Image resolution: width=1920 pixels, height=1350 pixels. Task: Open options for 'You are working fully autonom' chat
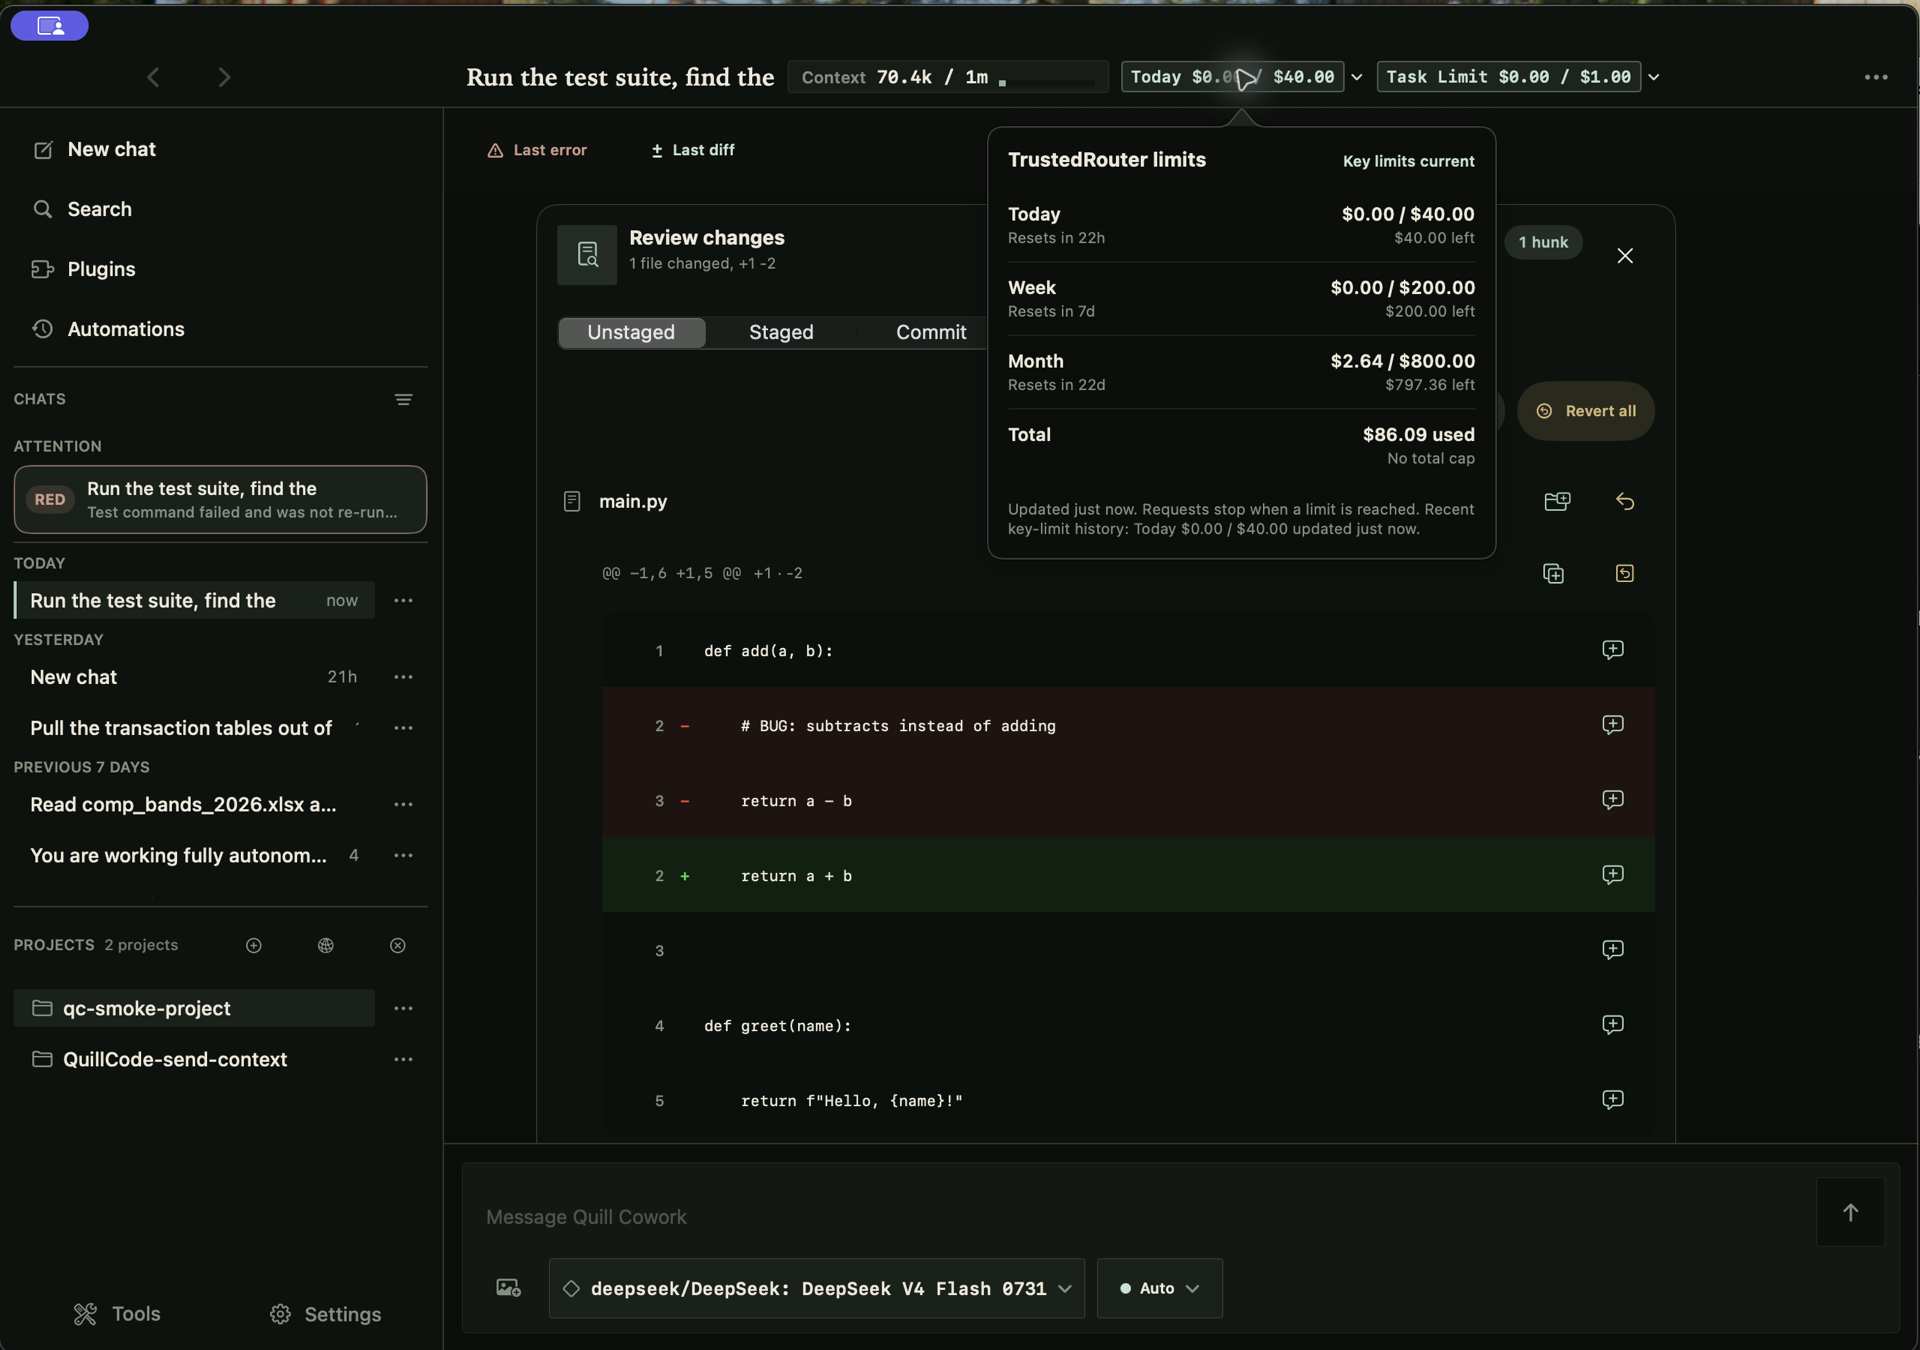click(x=403, y=855)
